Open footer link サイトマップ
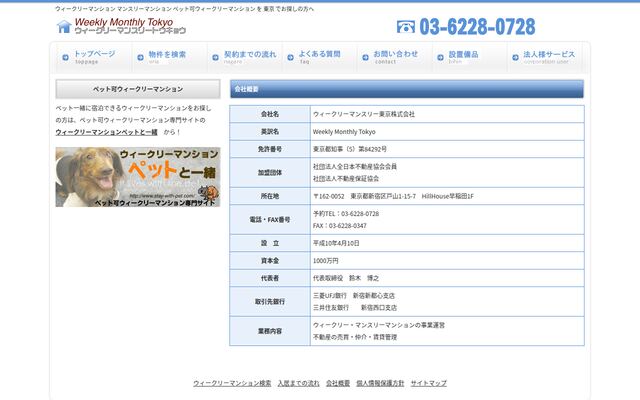640x400 pixels. coord(429,383)
